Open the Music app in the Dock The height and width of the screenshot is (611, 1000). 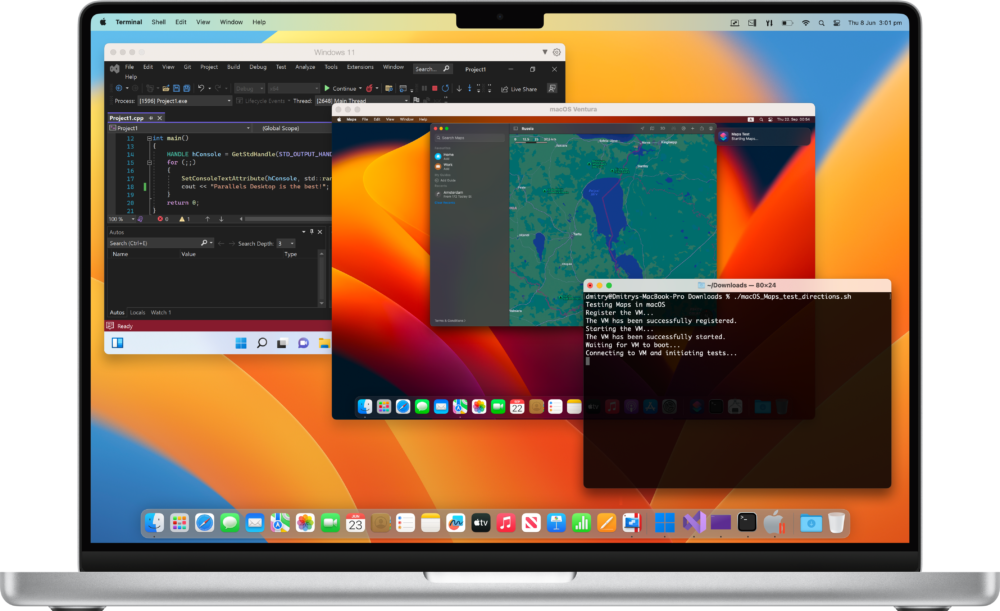506,522
